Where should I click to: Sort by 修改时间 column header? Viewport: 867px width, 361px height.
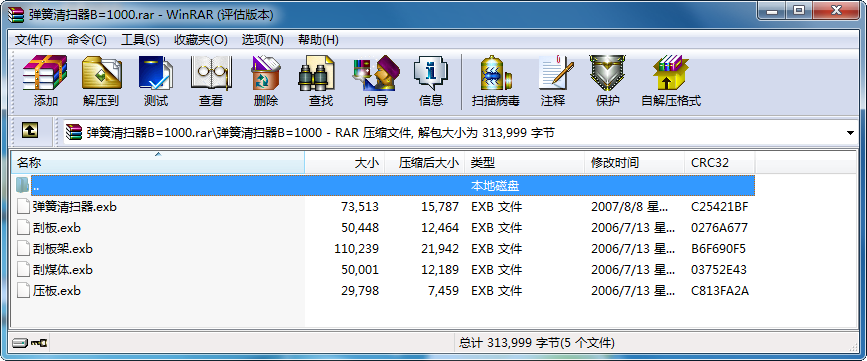tap(634, 163)
